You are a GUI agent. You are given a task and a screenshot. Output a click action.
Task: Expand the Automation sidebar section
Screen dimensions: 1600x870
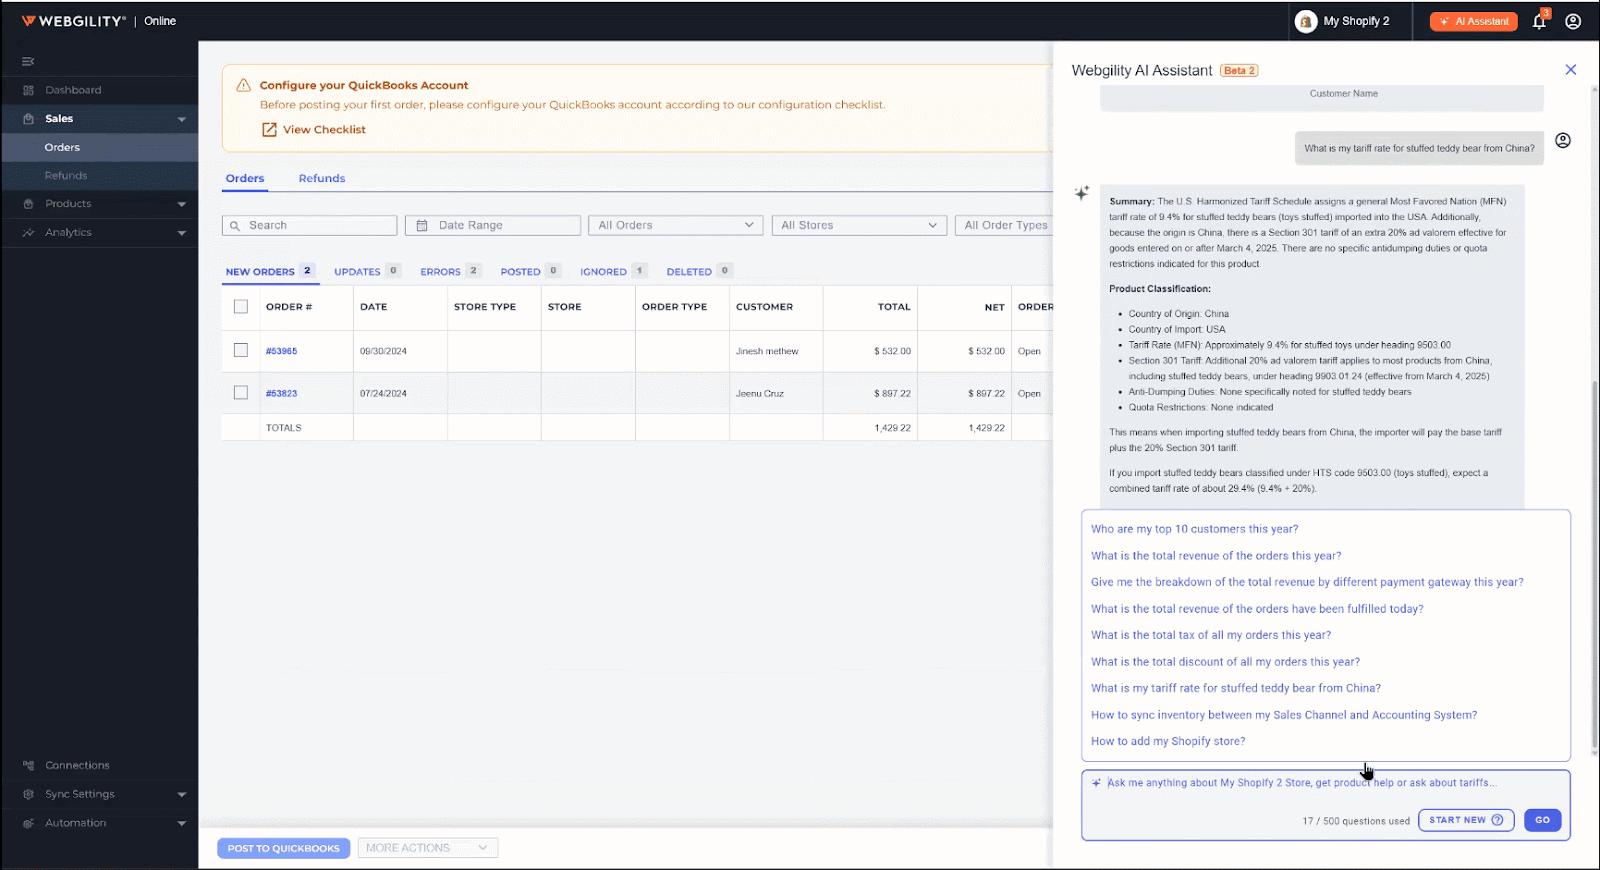click(182, 824)
